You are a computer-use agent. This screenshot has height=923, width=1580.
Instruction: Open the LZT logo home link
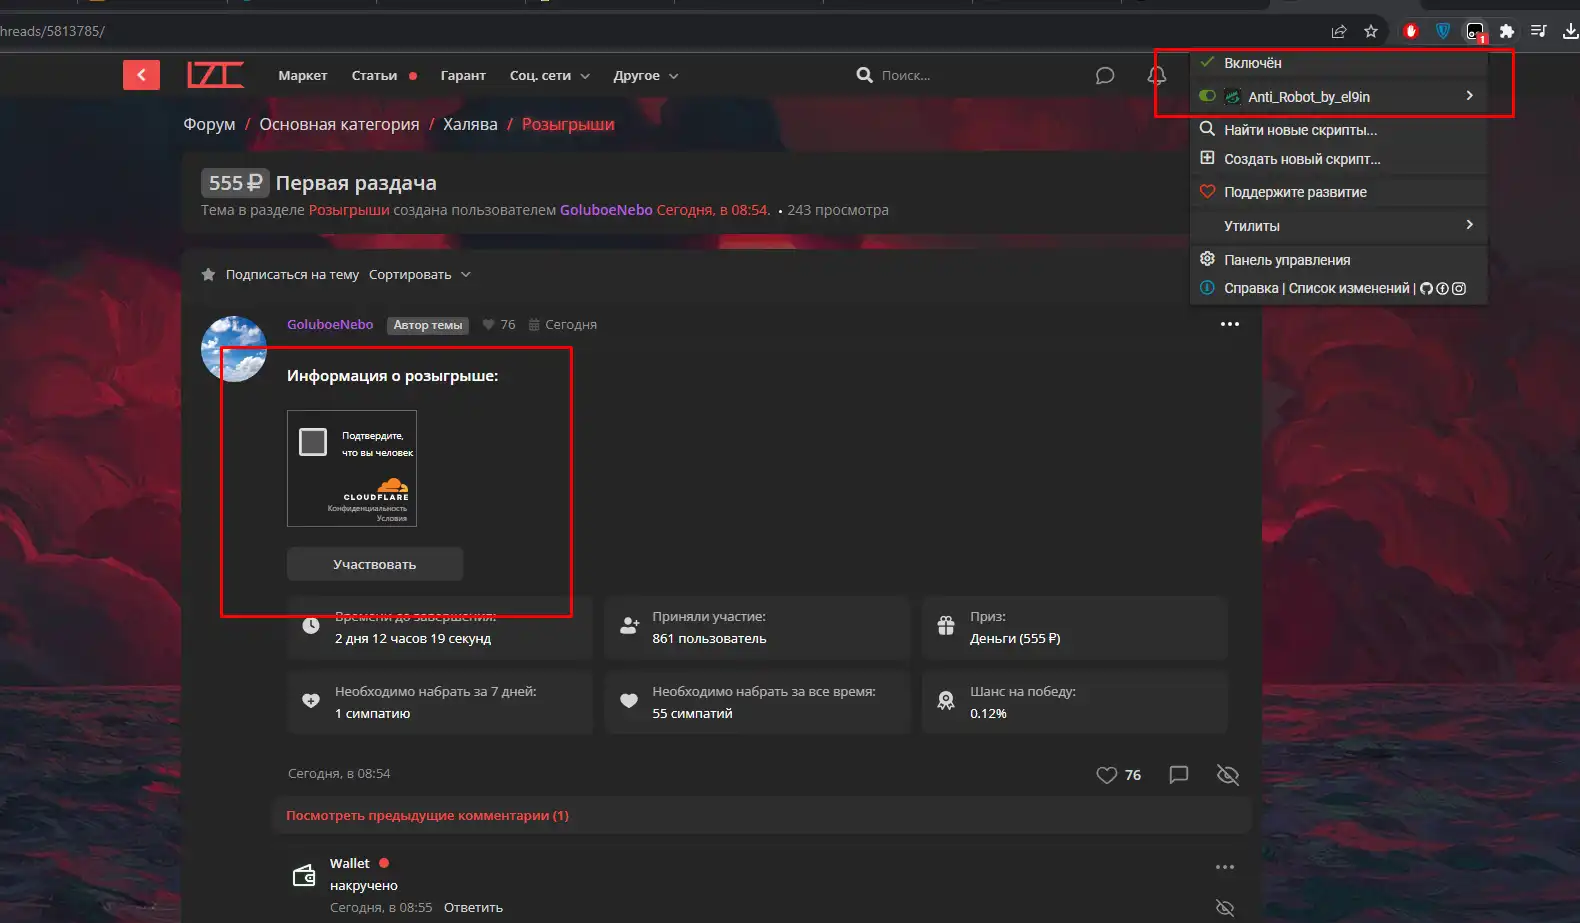click(215, 75)
